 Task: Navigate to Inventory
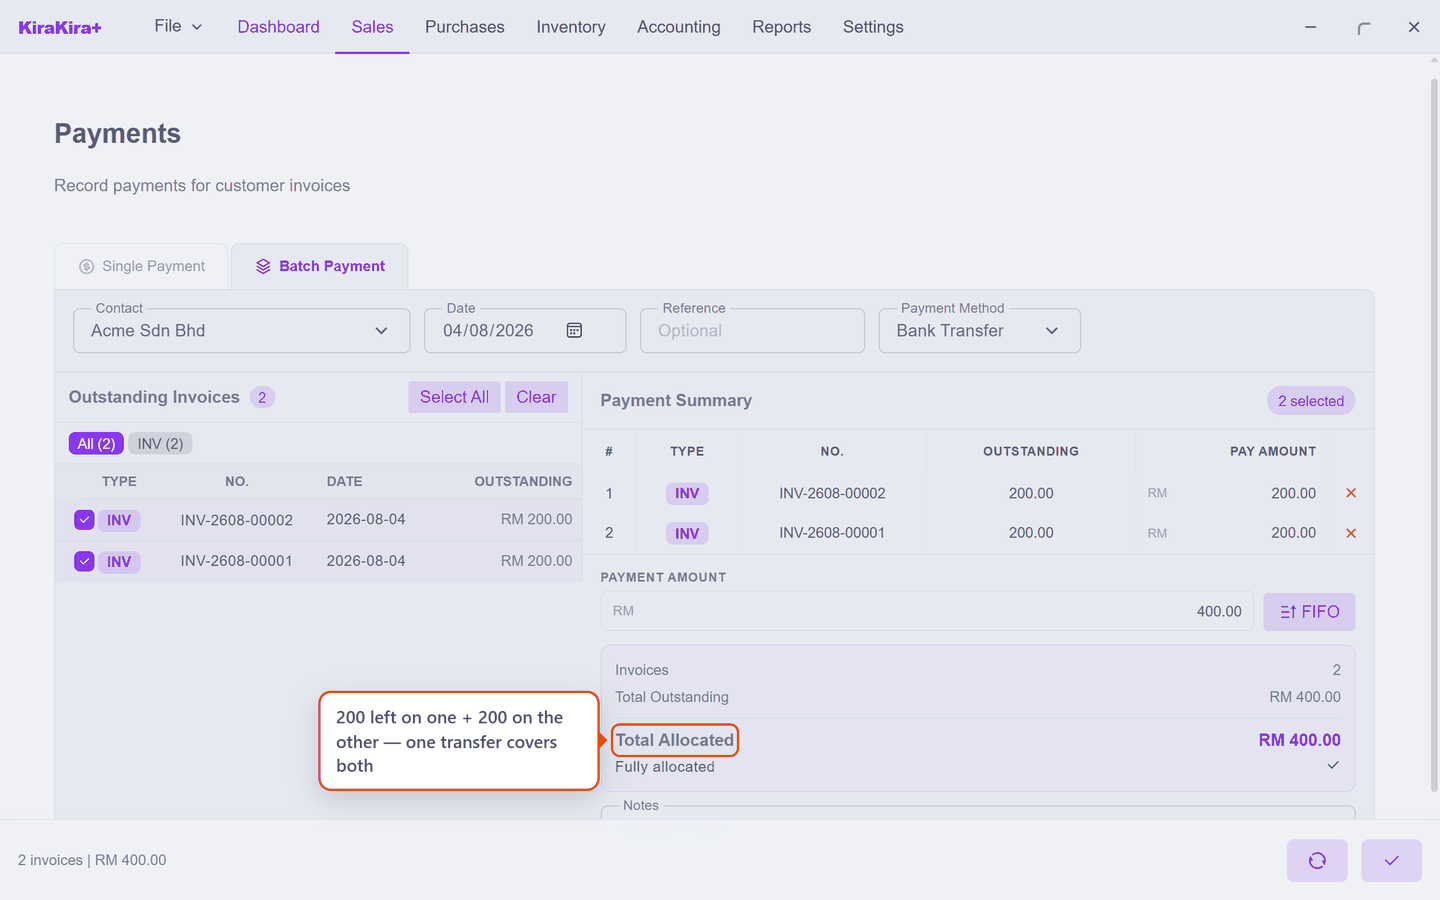click(x=571, y=27)
